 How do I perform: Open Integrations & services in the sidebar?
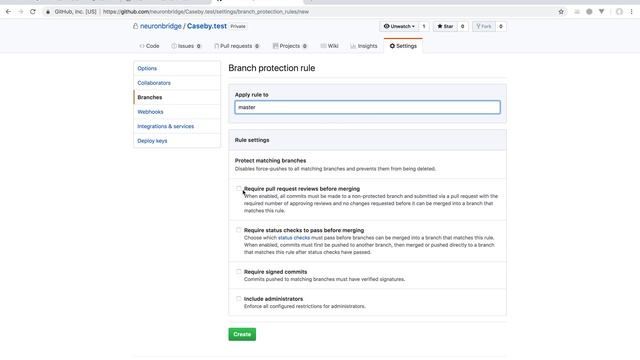pos(177,126)
